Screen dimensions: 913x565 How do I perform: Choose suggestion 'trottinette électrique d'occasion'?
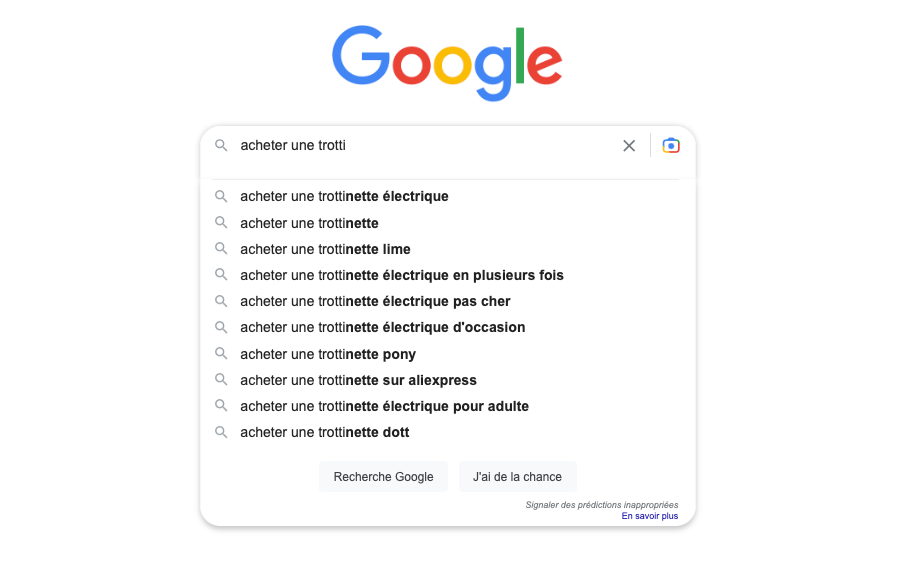pyautogui.click(x=447, y=327)
